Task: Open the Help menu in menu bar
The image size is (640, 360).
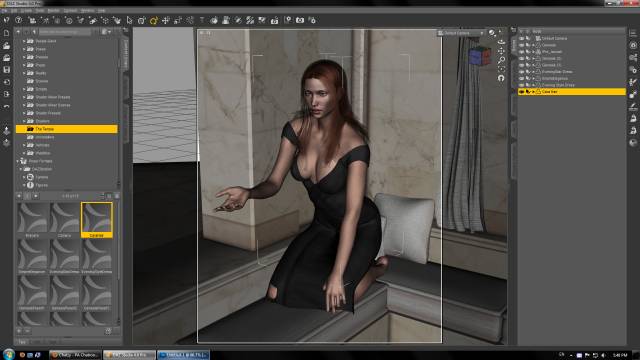Action: click(x=101, y=11)
